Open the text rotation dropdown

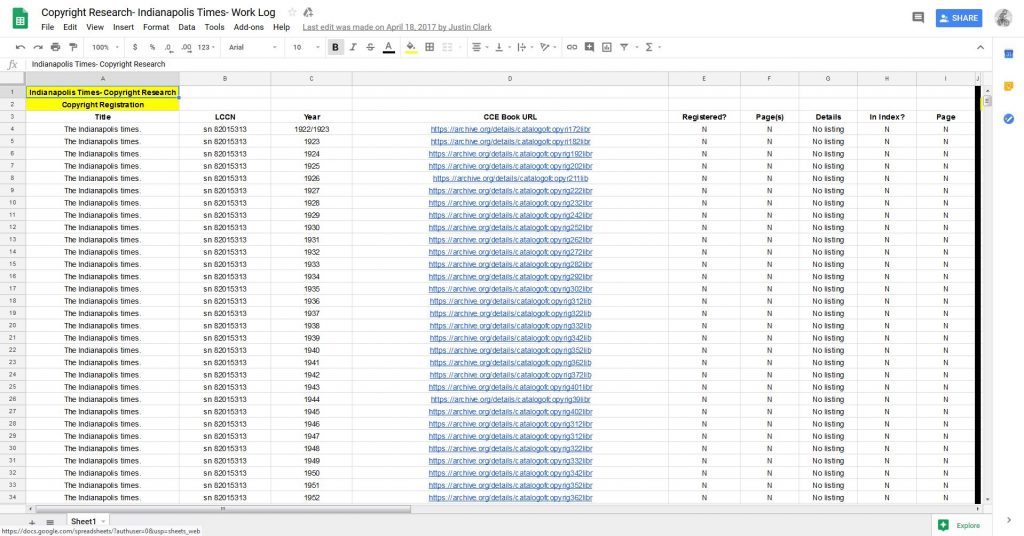pos(547,47)
